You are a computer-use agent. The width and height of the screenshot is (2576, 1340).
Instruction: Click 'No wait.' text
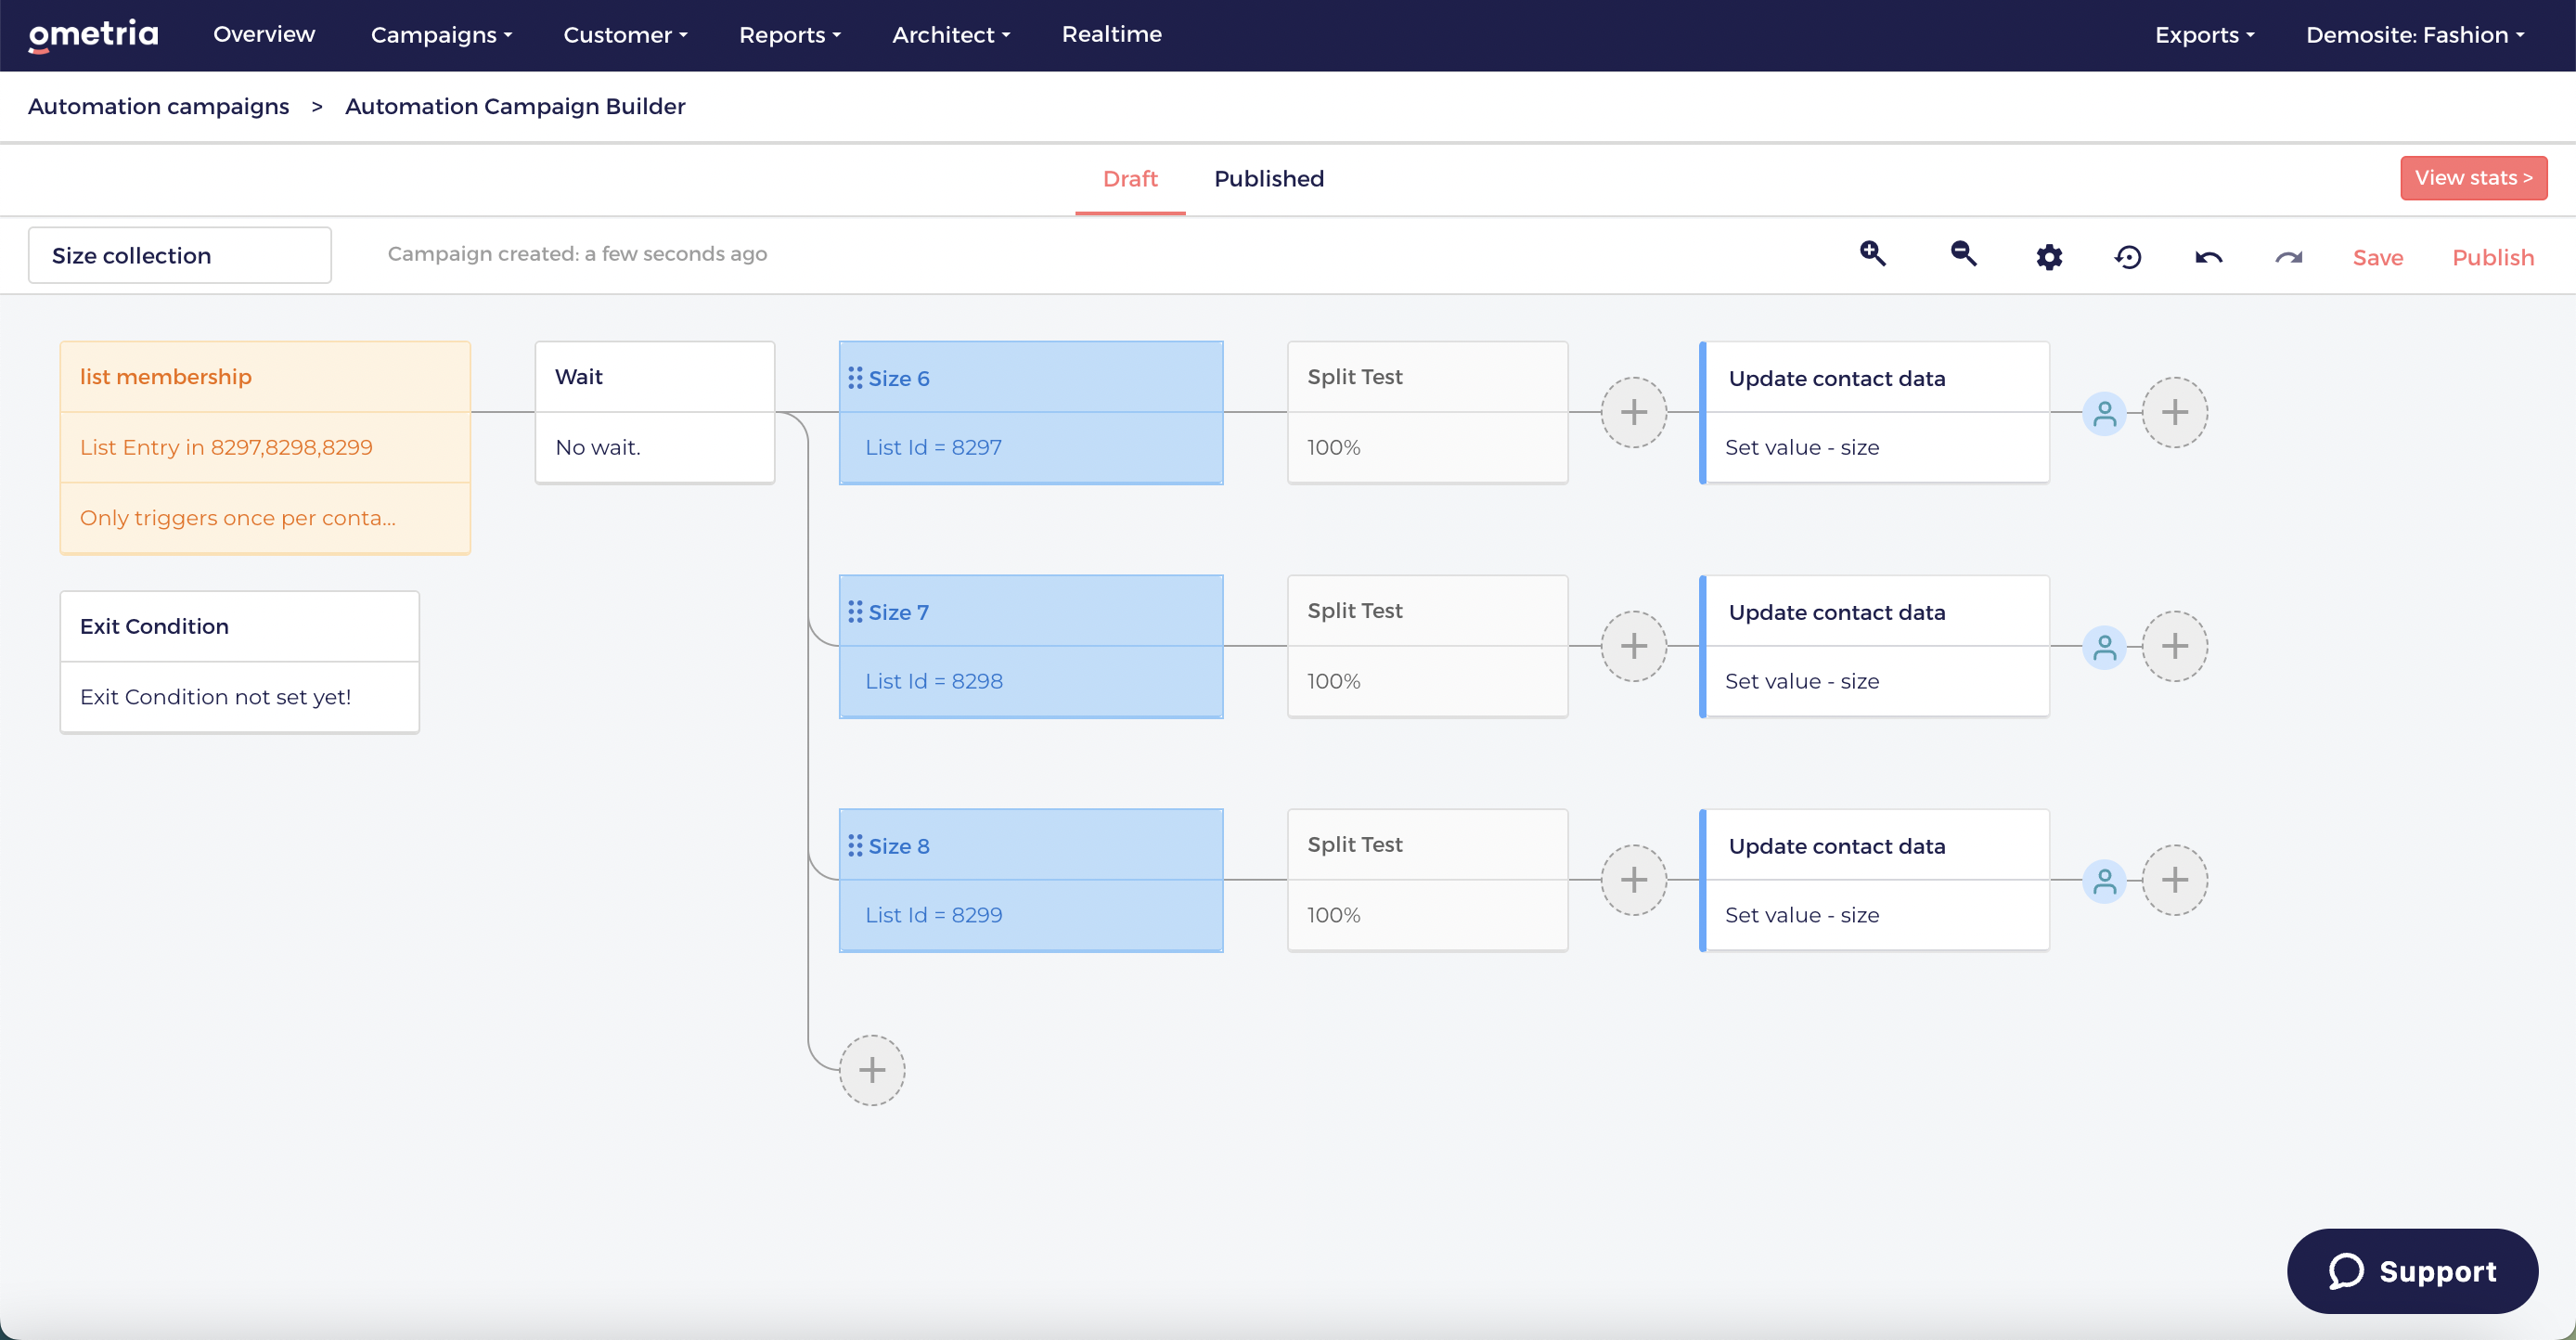(x=598, y=447)
